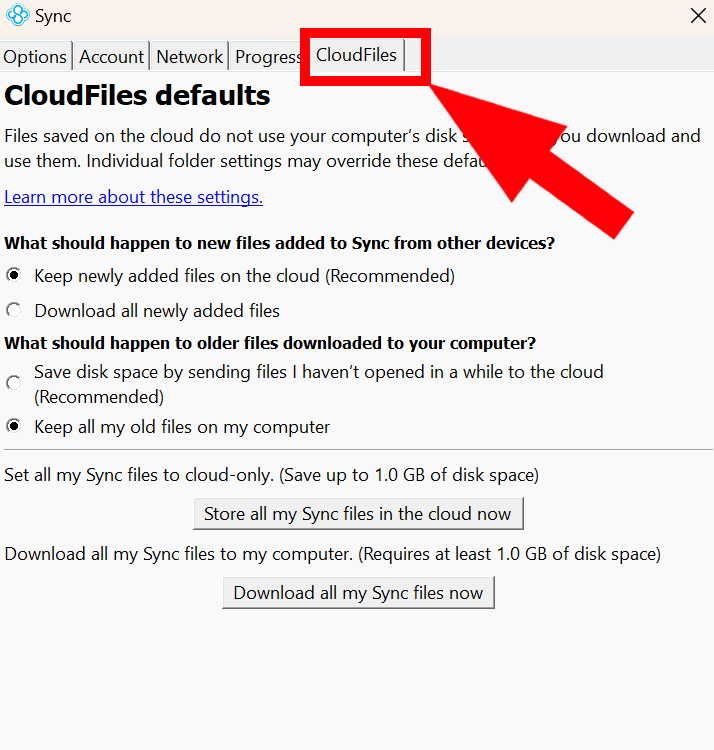Enable Save disk space by sending files to cloud
This screenshot has height=750, width=714.
point(14,383)
